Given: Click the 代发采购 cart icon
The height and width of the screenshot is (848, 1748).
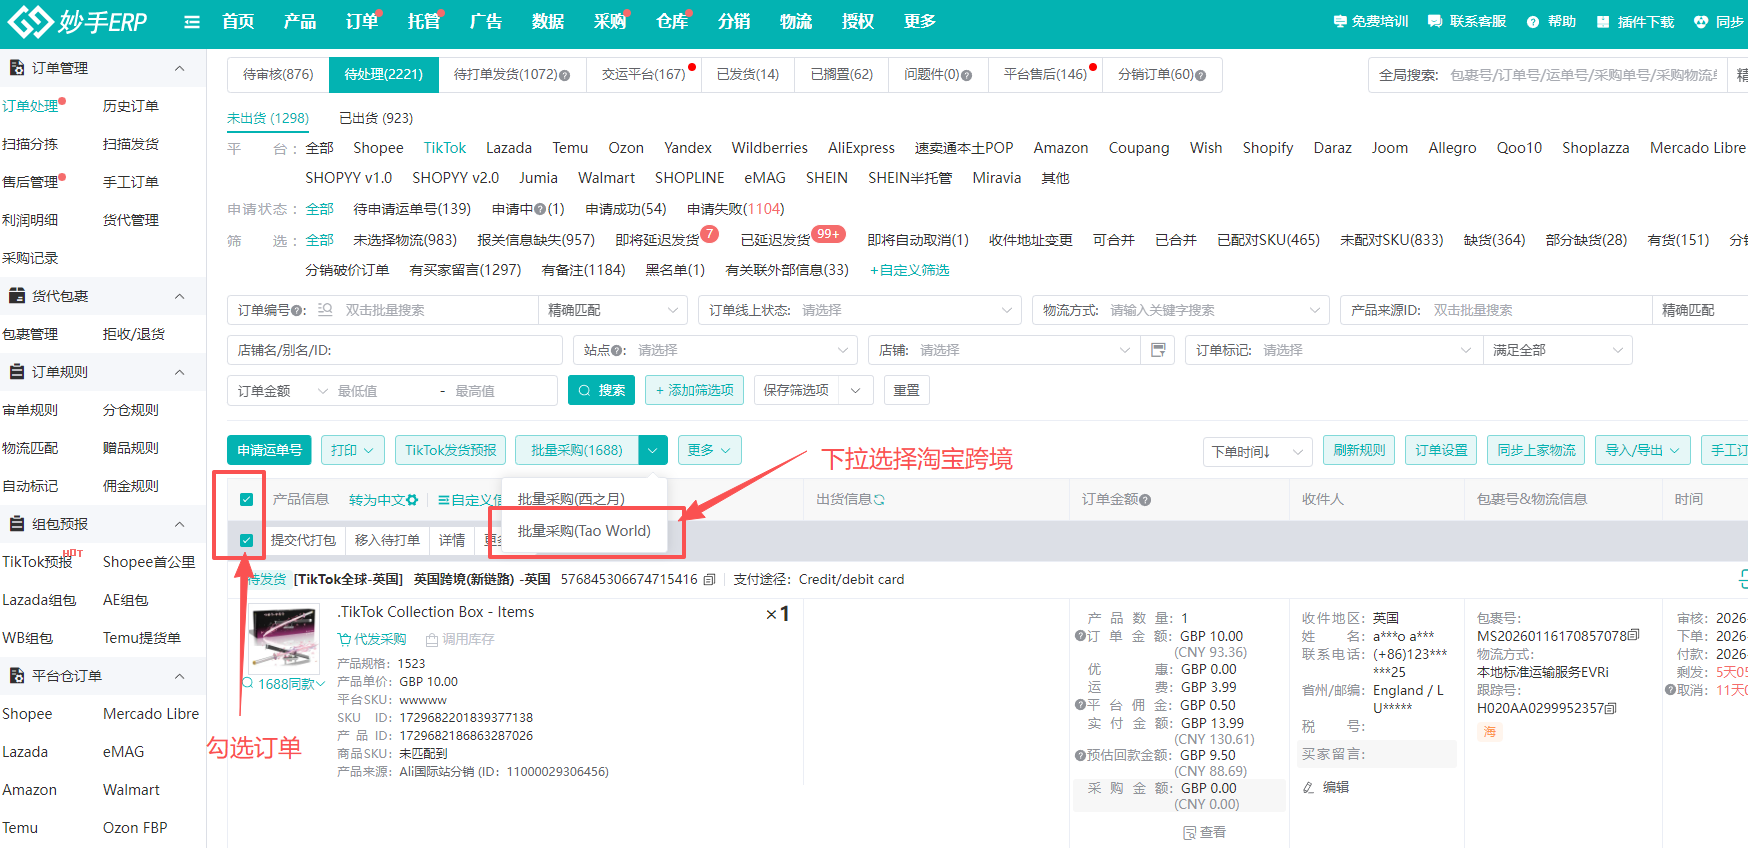Looking at the screenshot, I should pyautogui.click(x=344, y=639).
